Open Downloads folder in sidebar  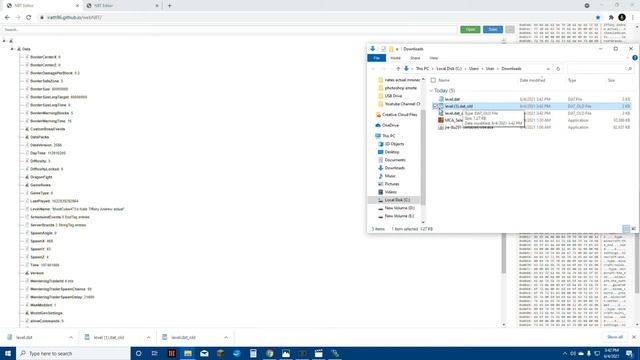point(391,168)
